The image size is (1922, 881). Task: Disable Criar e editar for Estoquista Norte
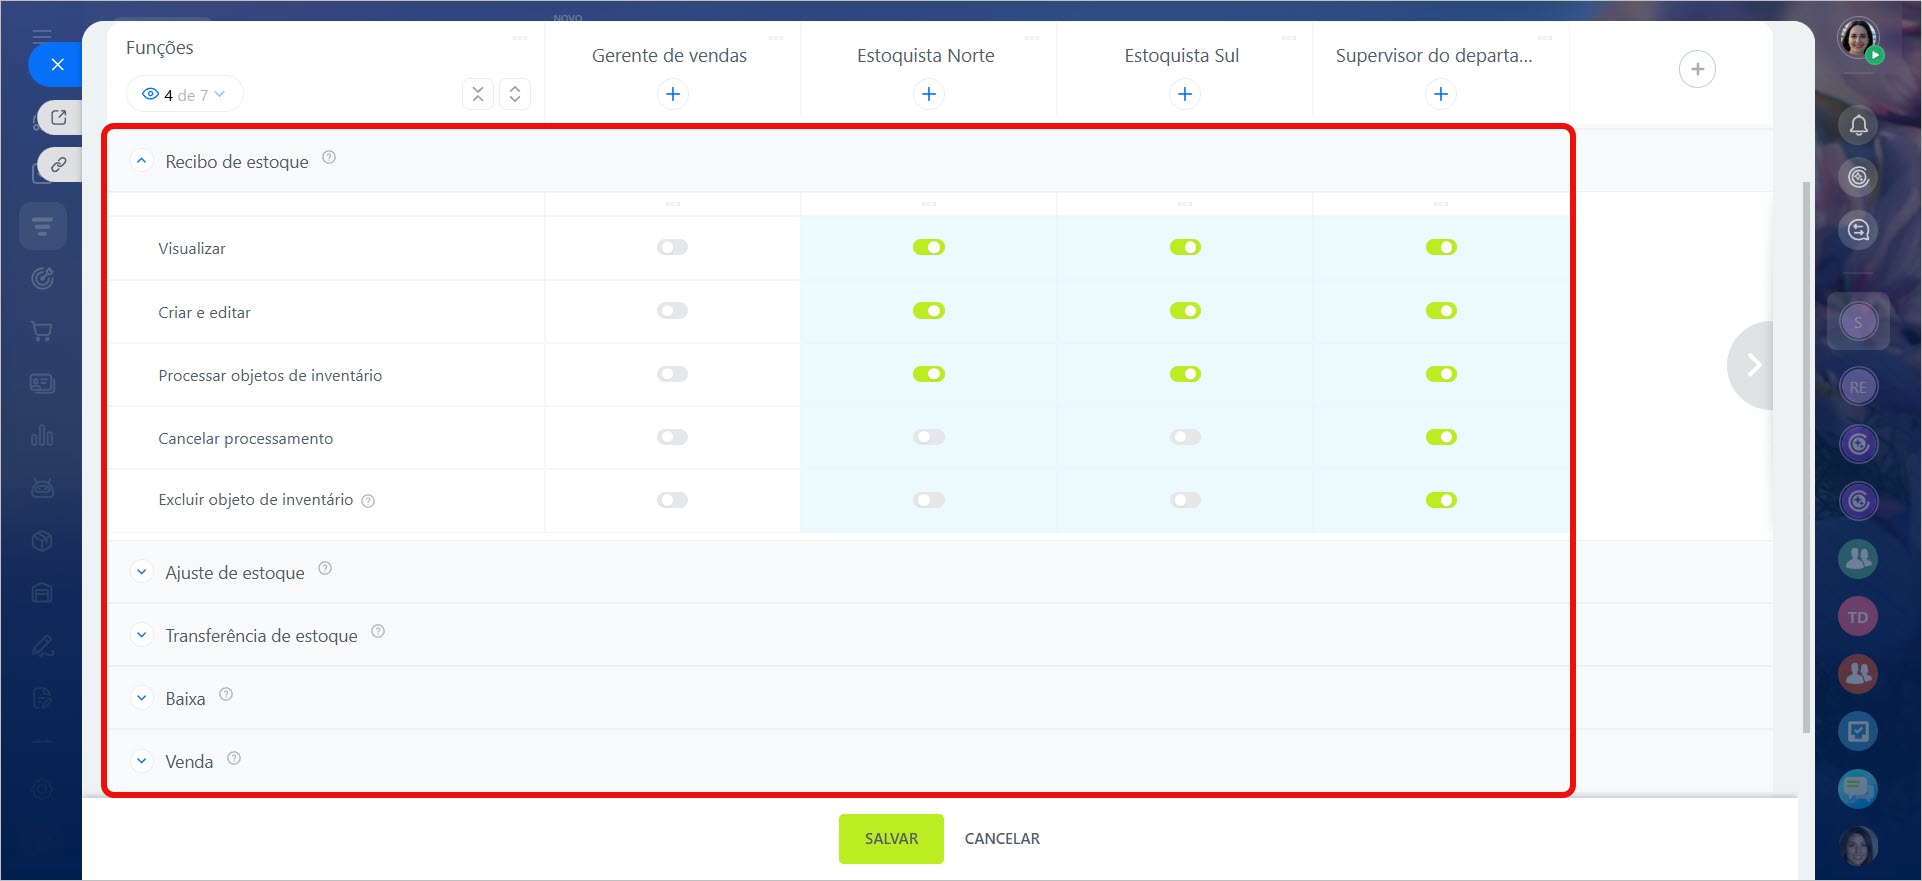928,311
